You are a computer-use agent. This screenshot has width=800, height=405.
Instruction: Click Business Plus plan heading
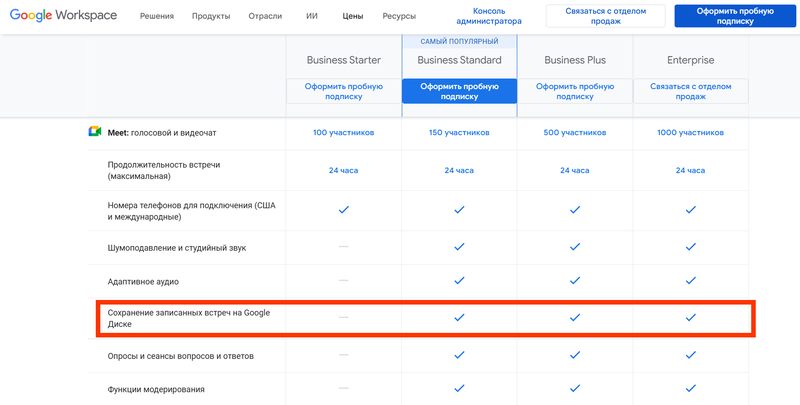click(x=575, y=60)
